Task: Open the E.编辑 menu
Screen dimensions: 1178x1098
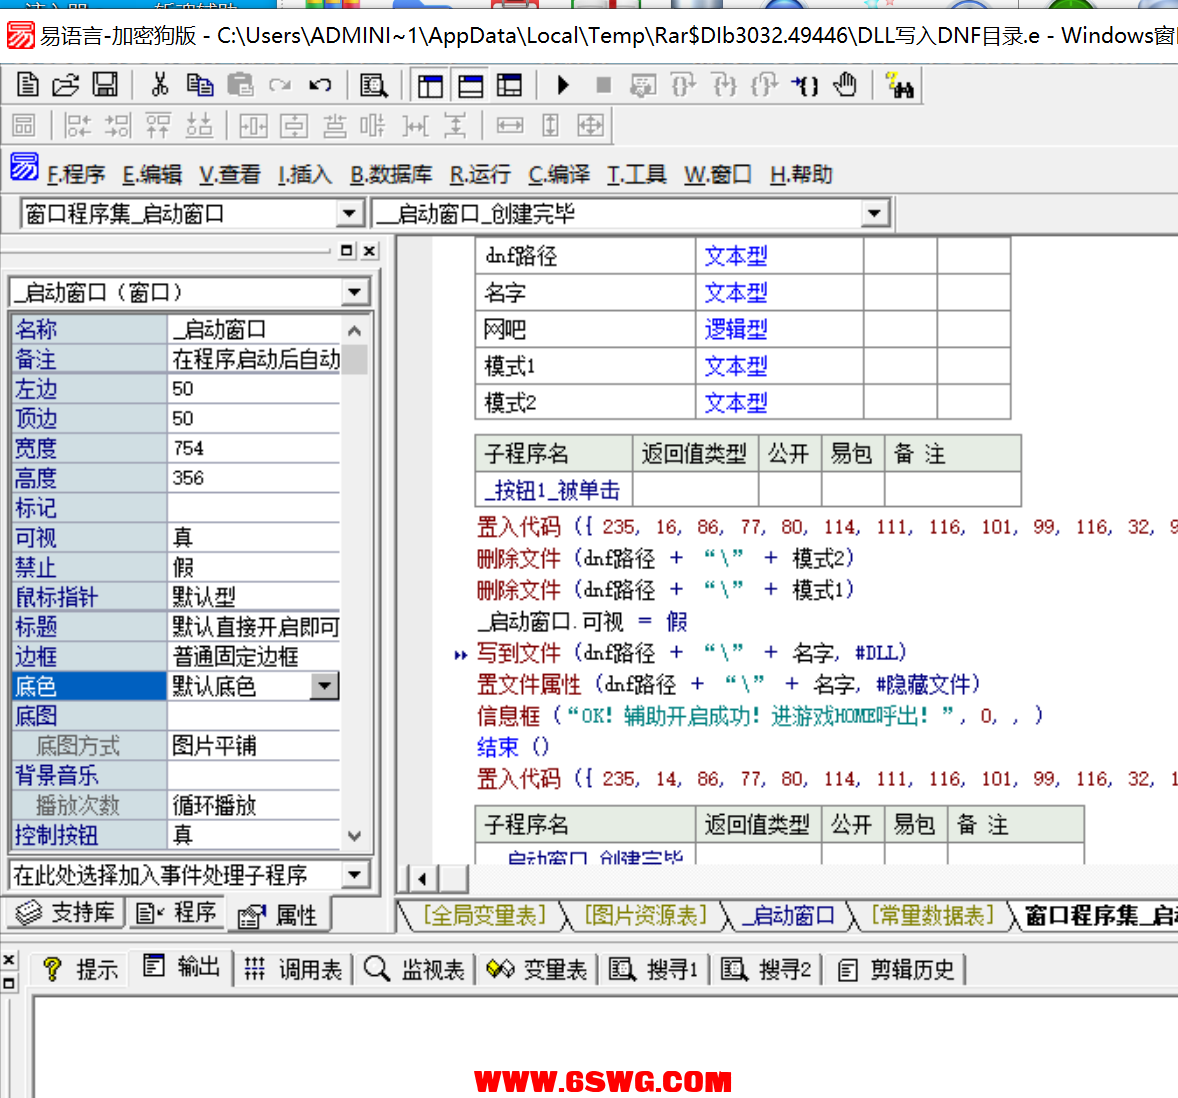Action: click(x=153, y=175)
